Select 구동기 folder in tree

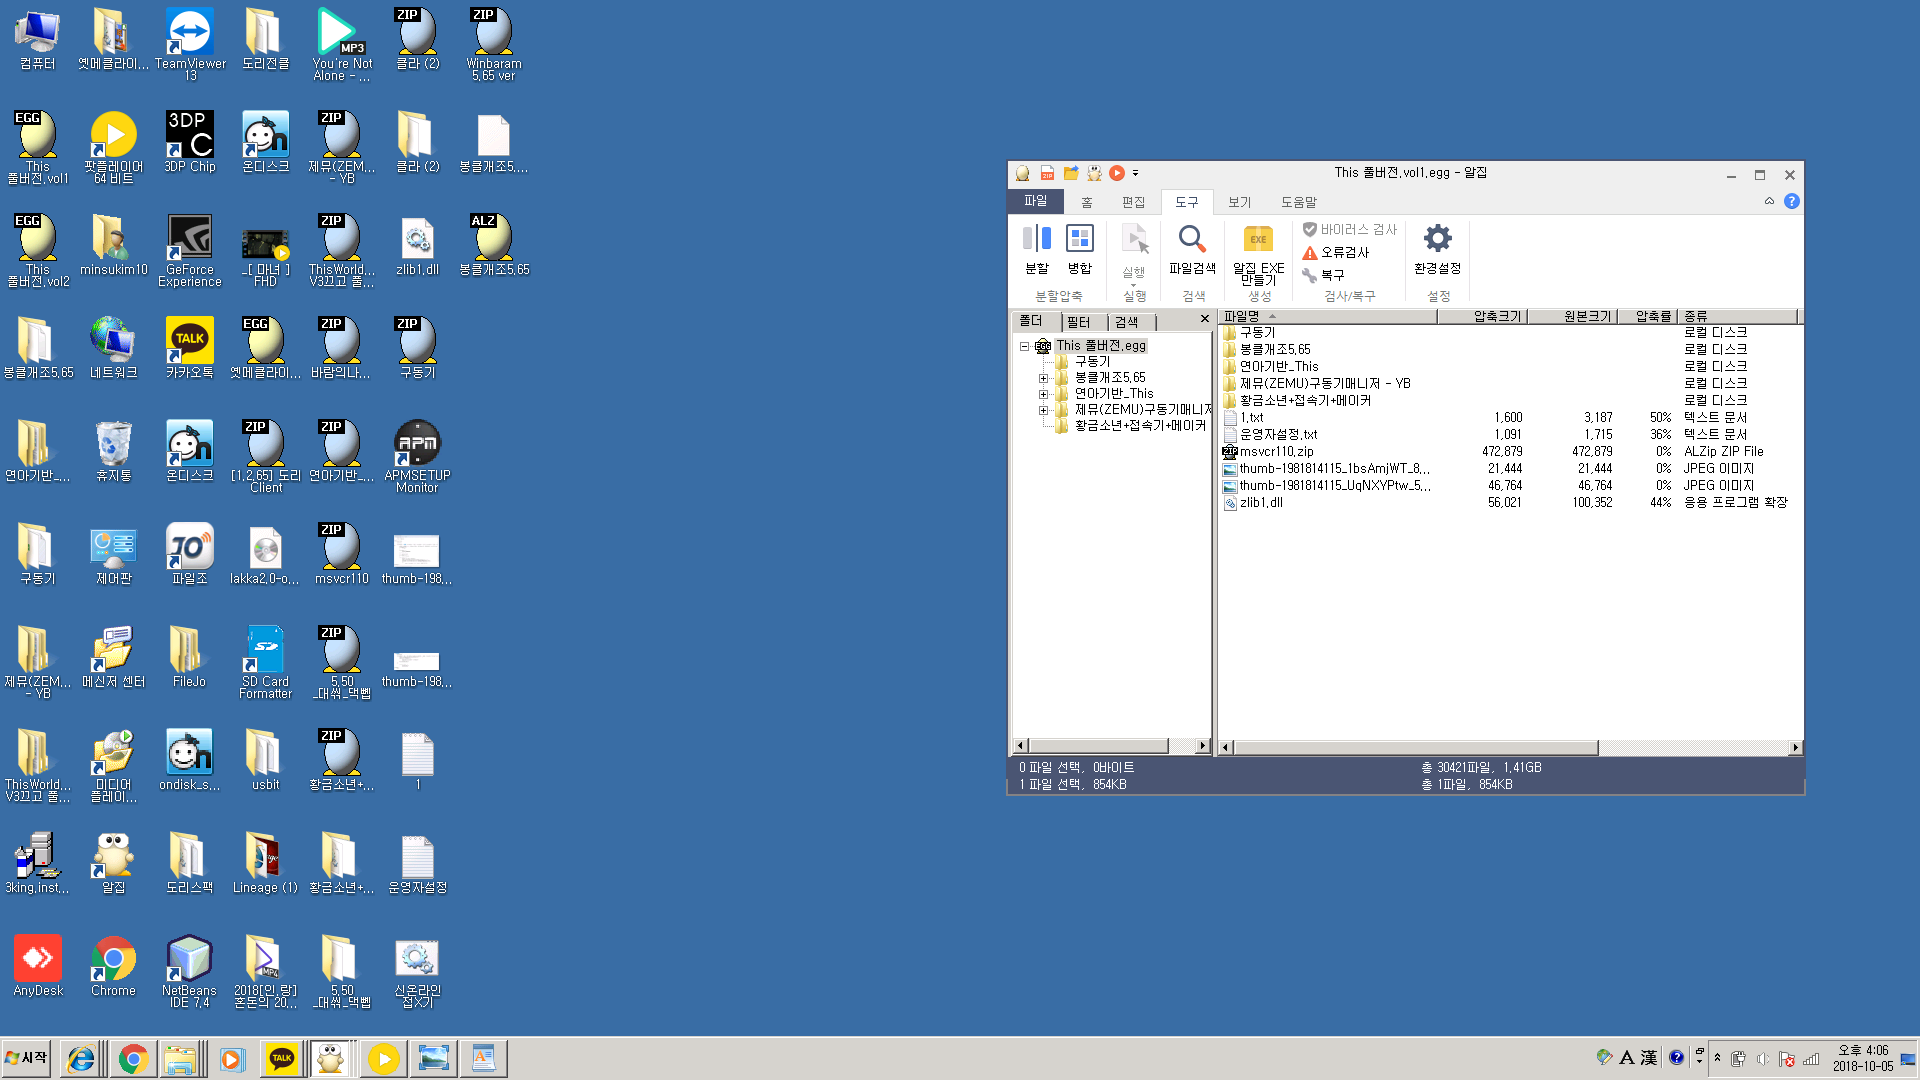(x=1092, y=362)
